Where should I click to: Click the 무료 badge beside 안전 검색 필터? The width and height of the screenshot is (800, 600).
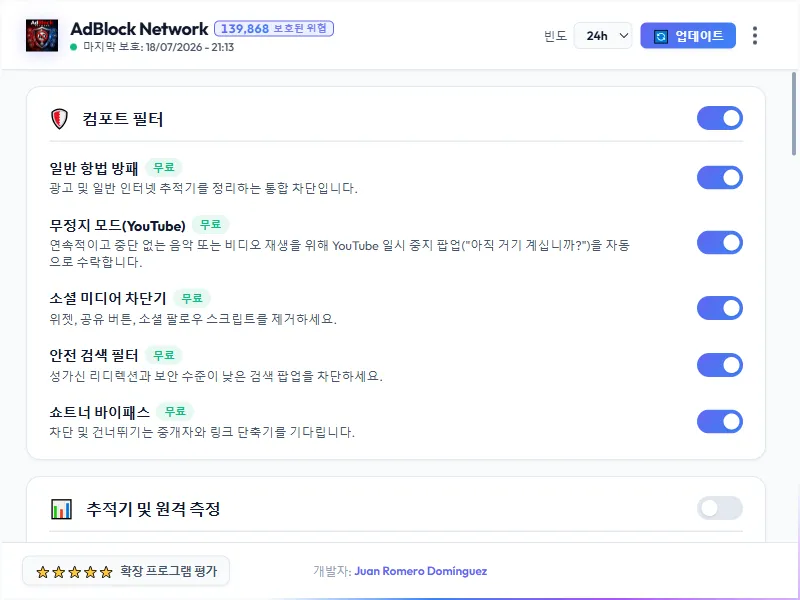[164, 355]
